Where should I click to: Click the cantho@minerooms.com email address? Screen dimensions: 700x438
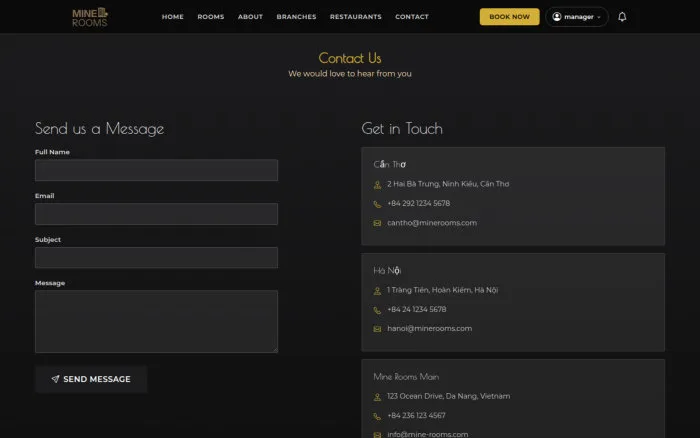pos(432,223)
